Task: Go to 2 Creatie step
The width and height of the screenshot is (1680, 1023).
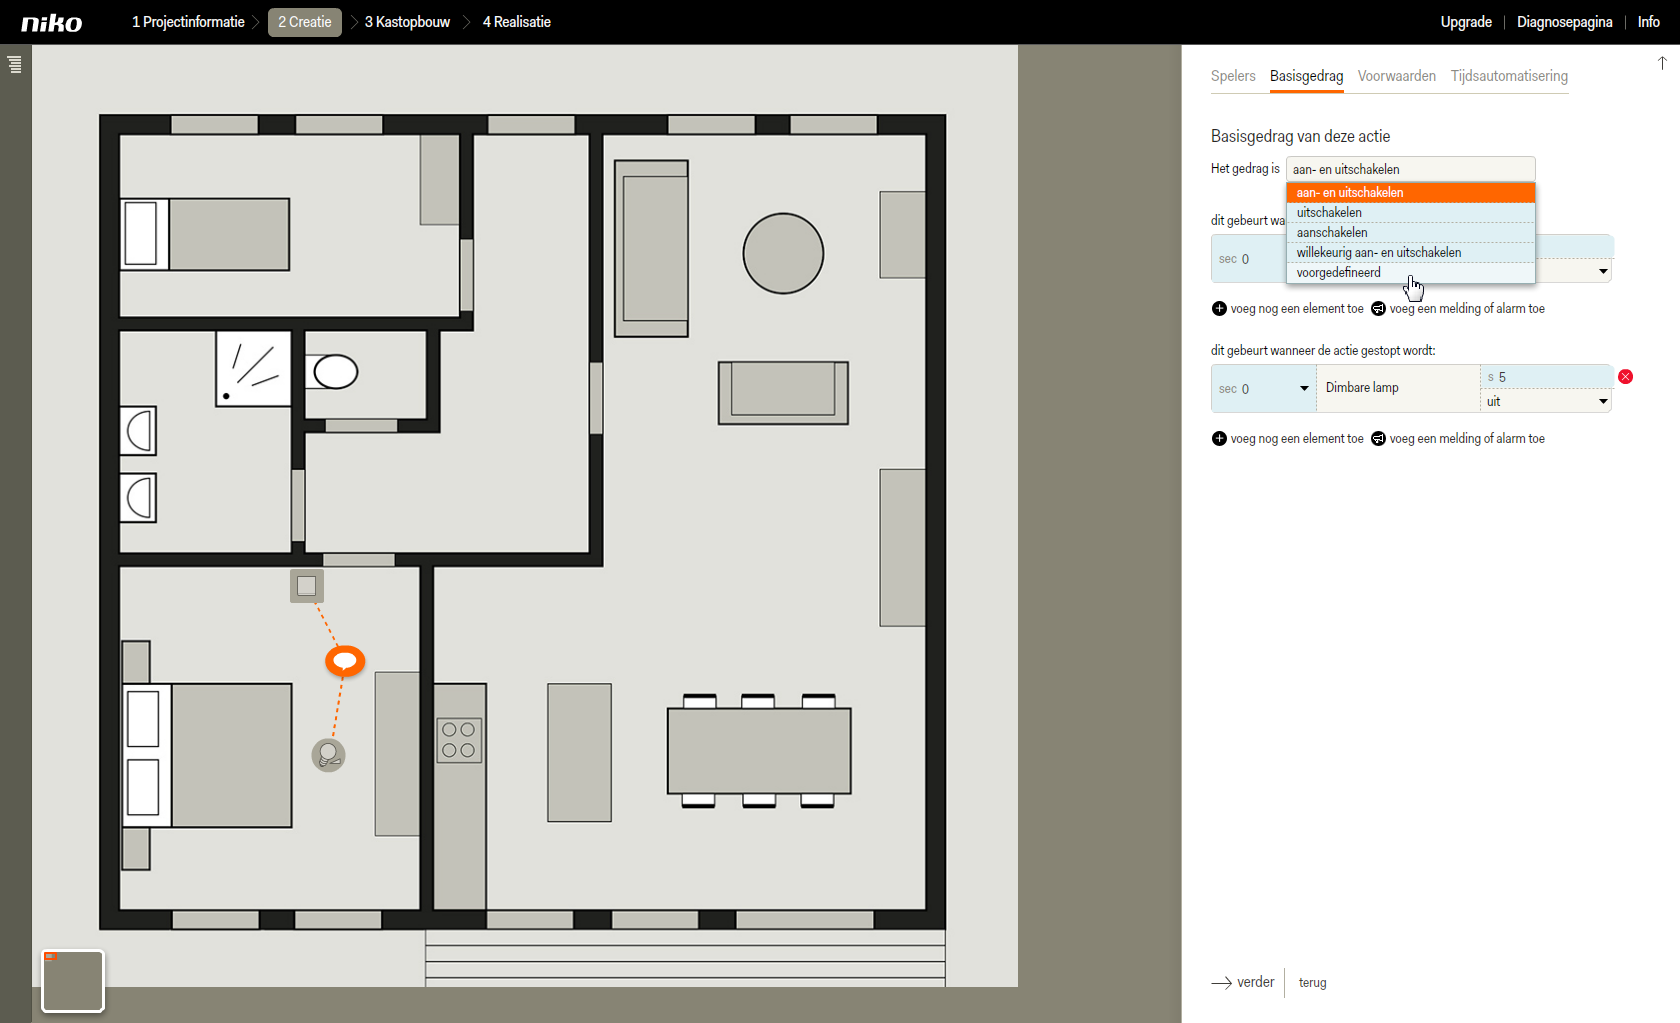Action: tap(305, 22)
